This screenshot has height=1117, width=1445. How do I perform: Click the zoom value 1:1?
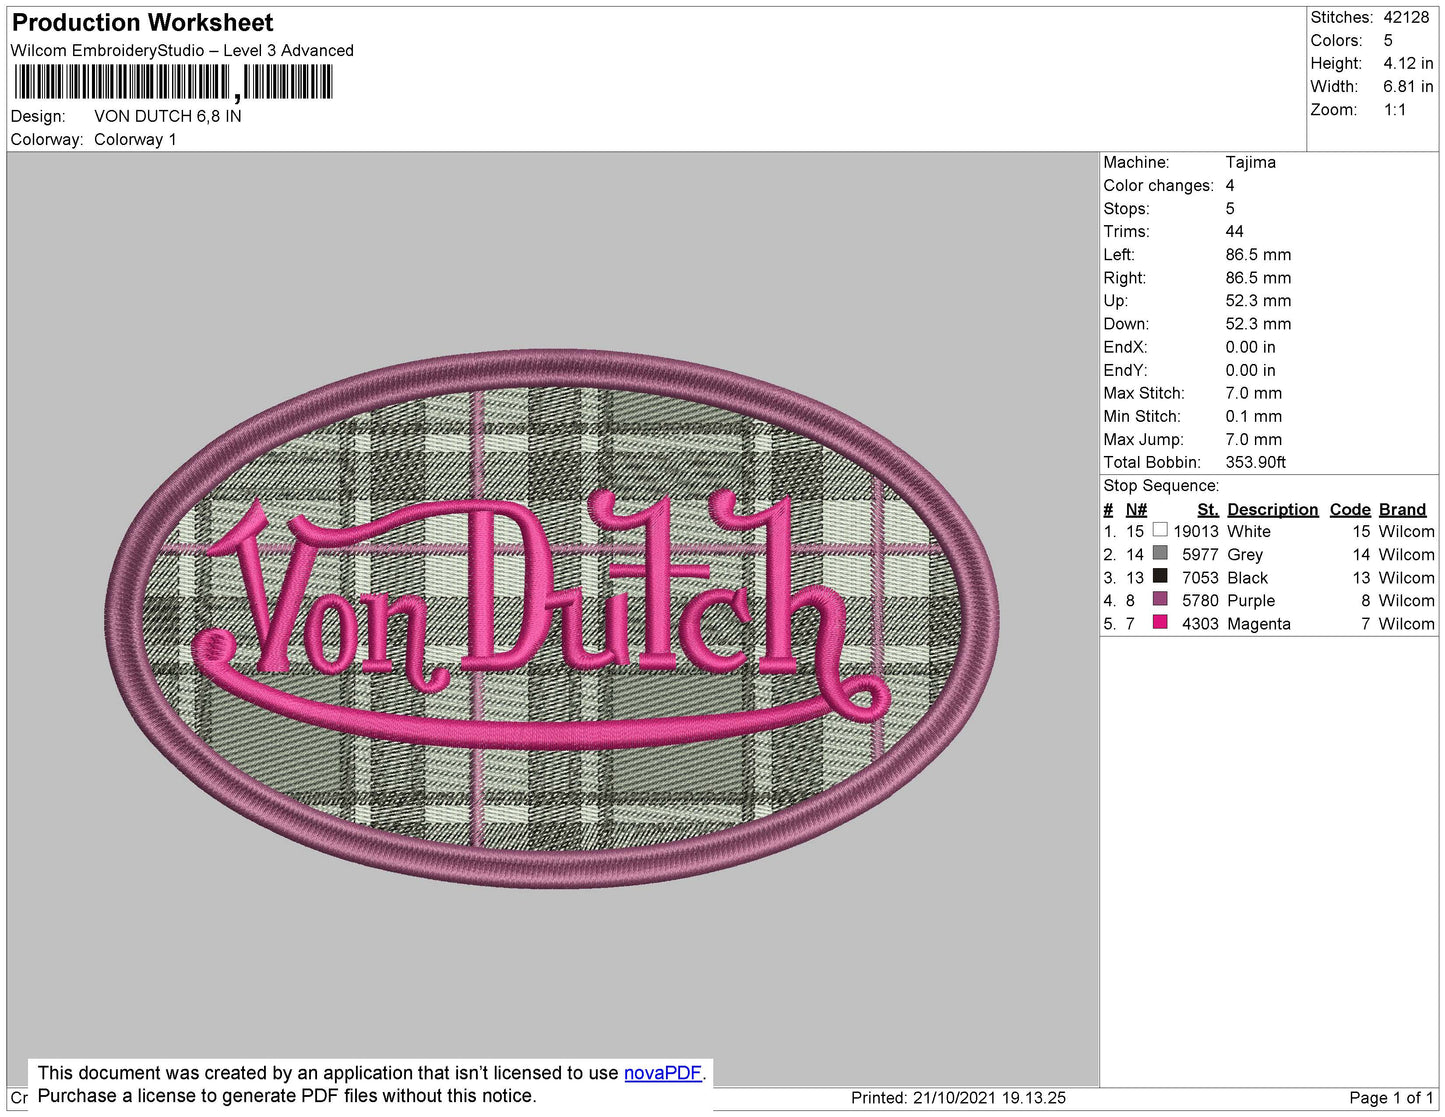[x=1395, y=110]
